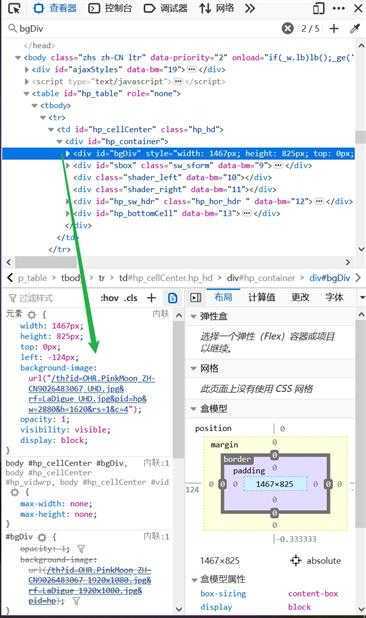366x618 pixels.
Task: Select the hp_sw_hdr div row
Action: 212,201
